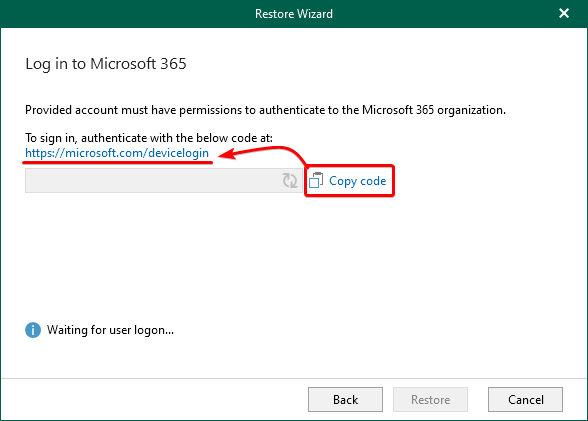Click the Restore Wizard title bar
588x421 pixels.
[294, 14]
